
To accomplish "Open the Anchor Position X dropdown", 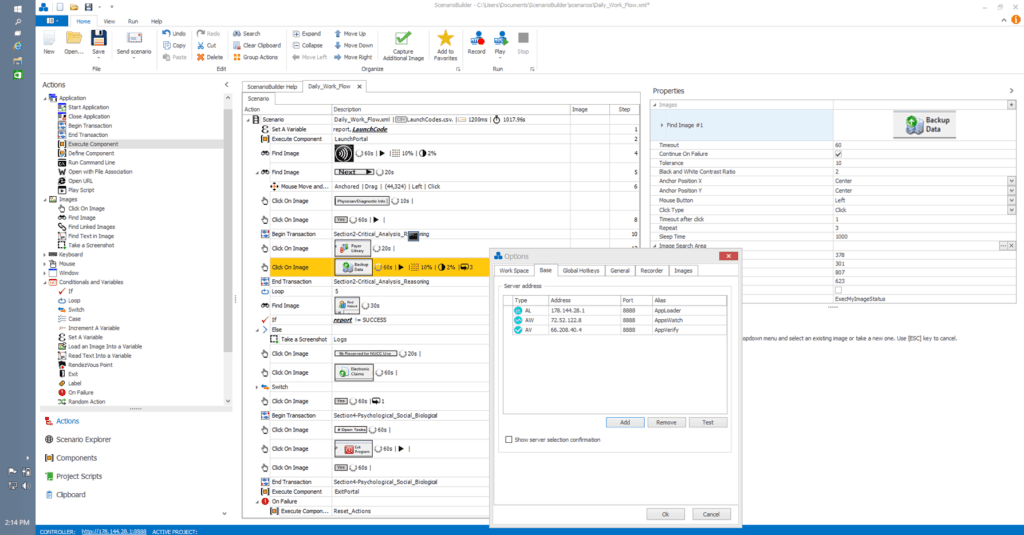I will pyautogui.click(x=1011, y=181).
